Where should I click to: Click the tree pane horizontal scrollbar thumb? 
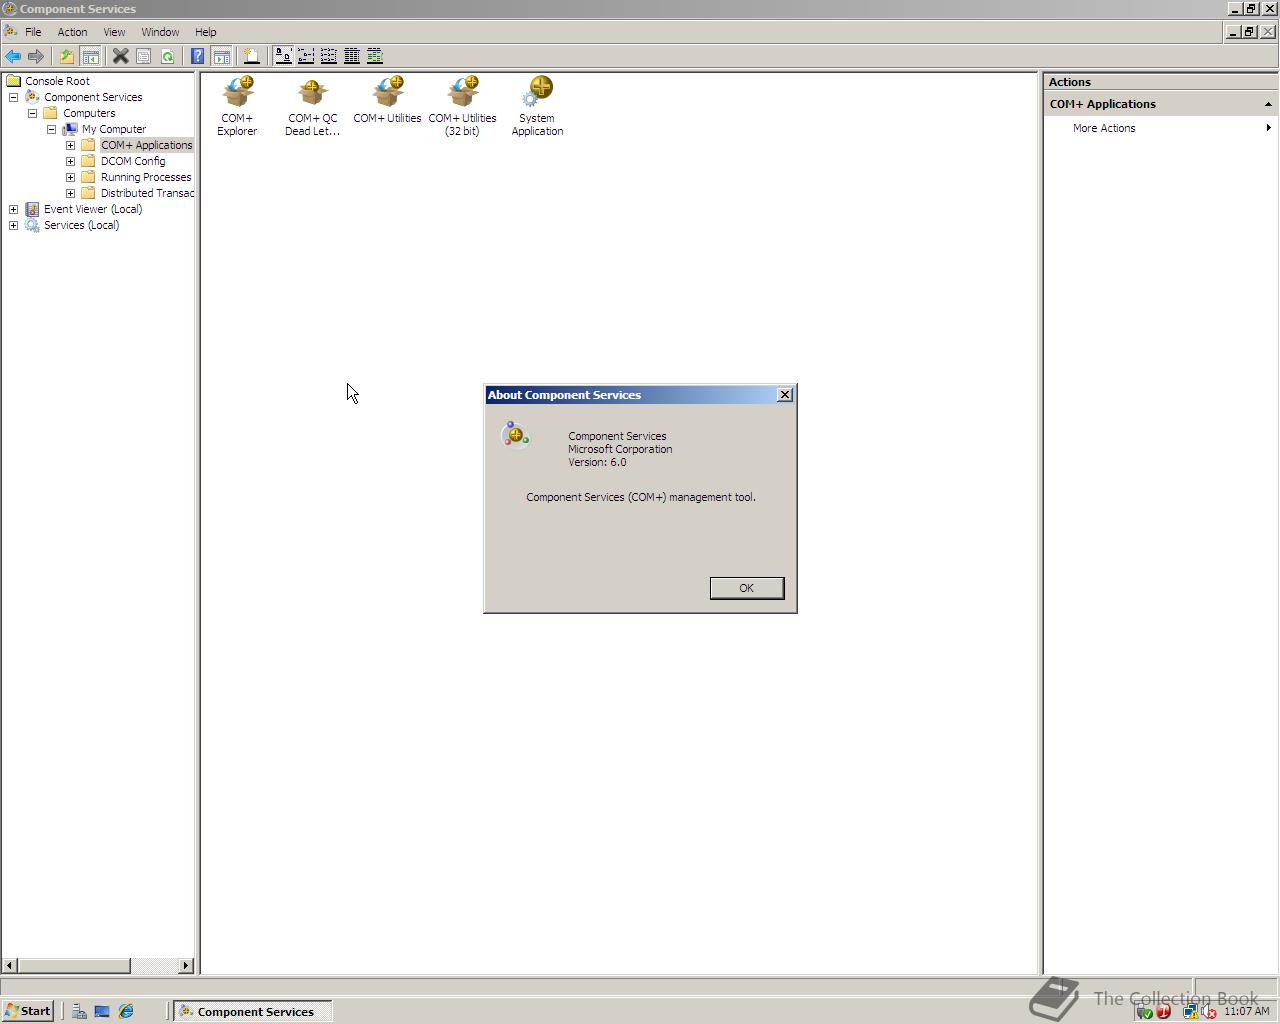coord(74,965)
